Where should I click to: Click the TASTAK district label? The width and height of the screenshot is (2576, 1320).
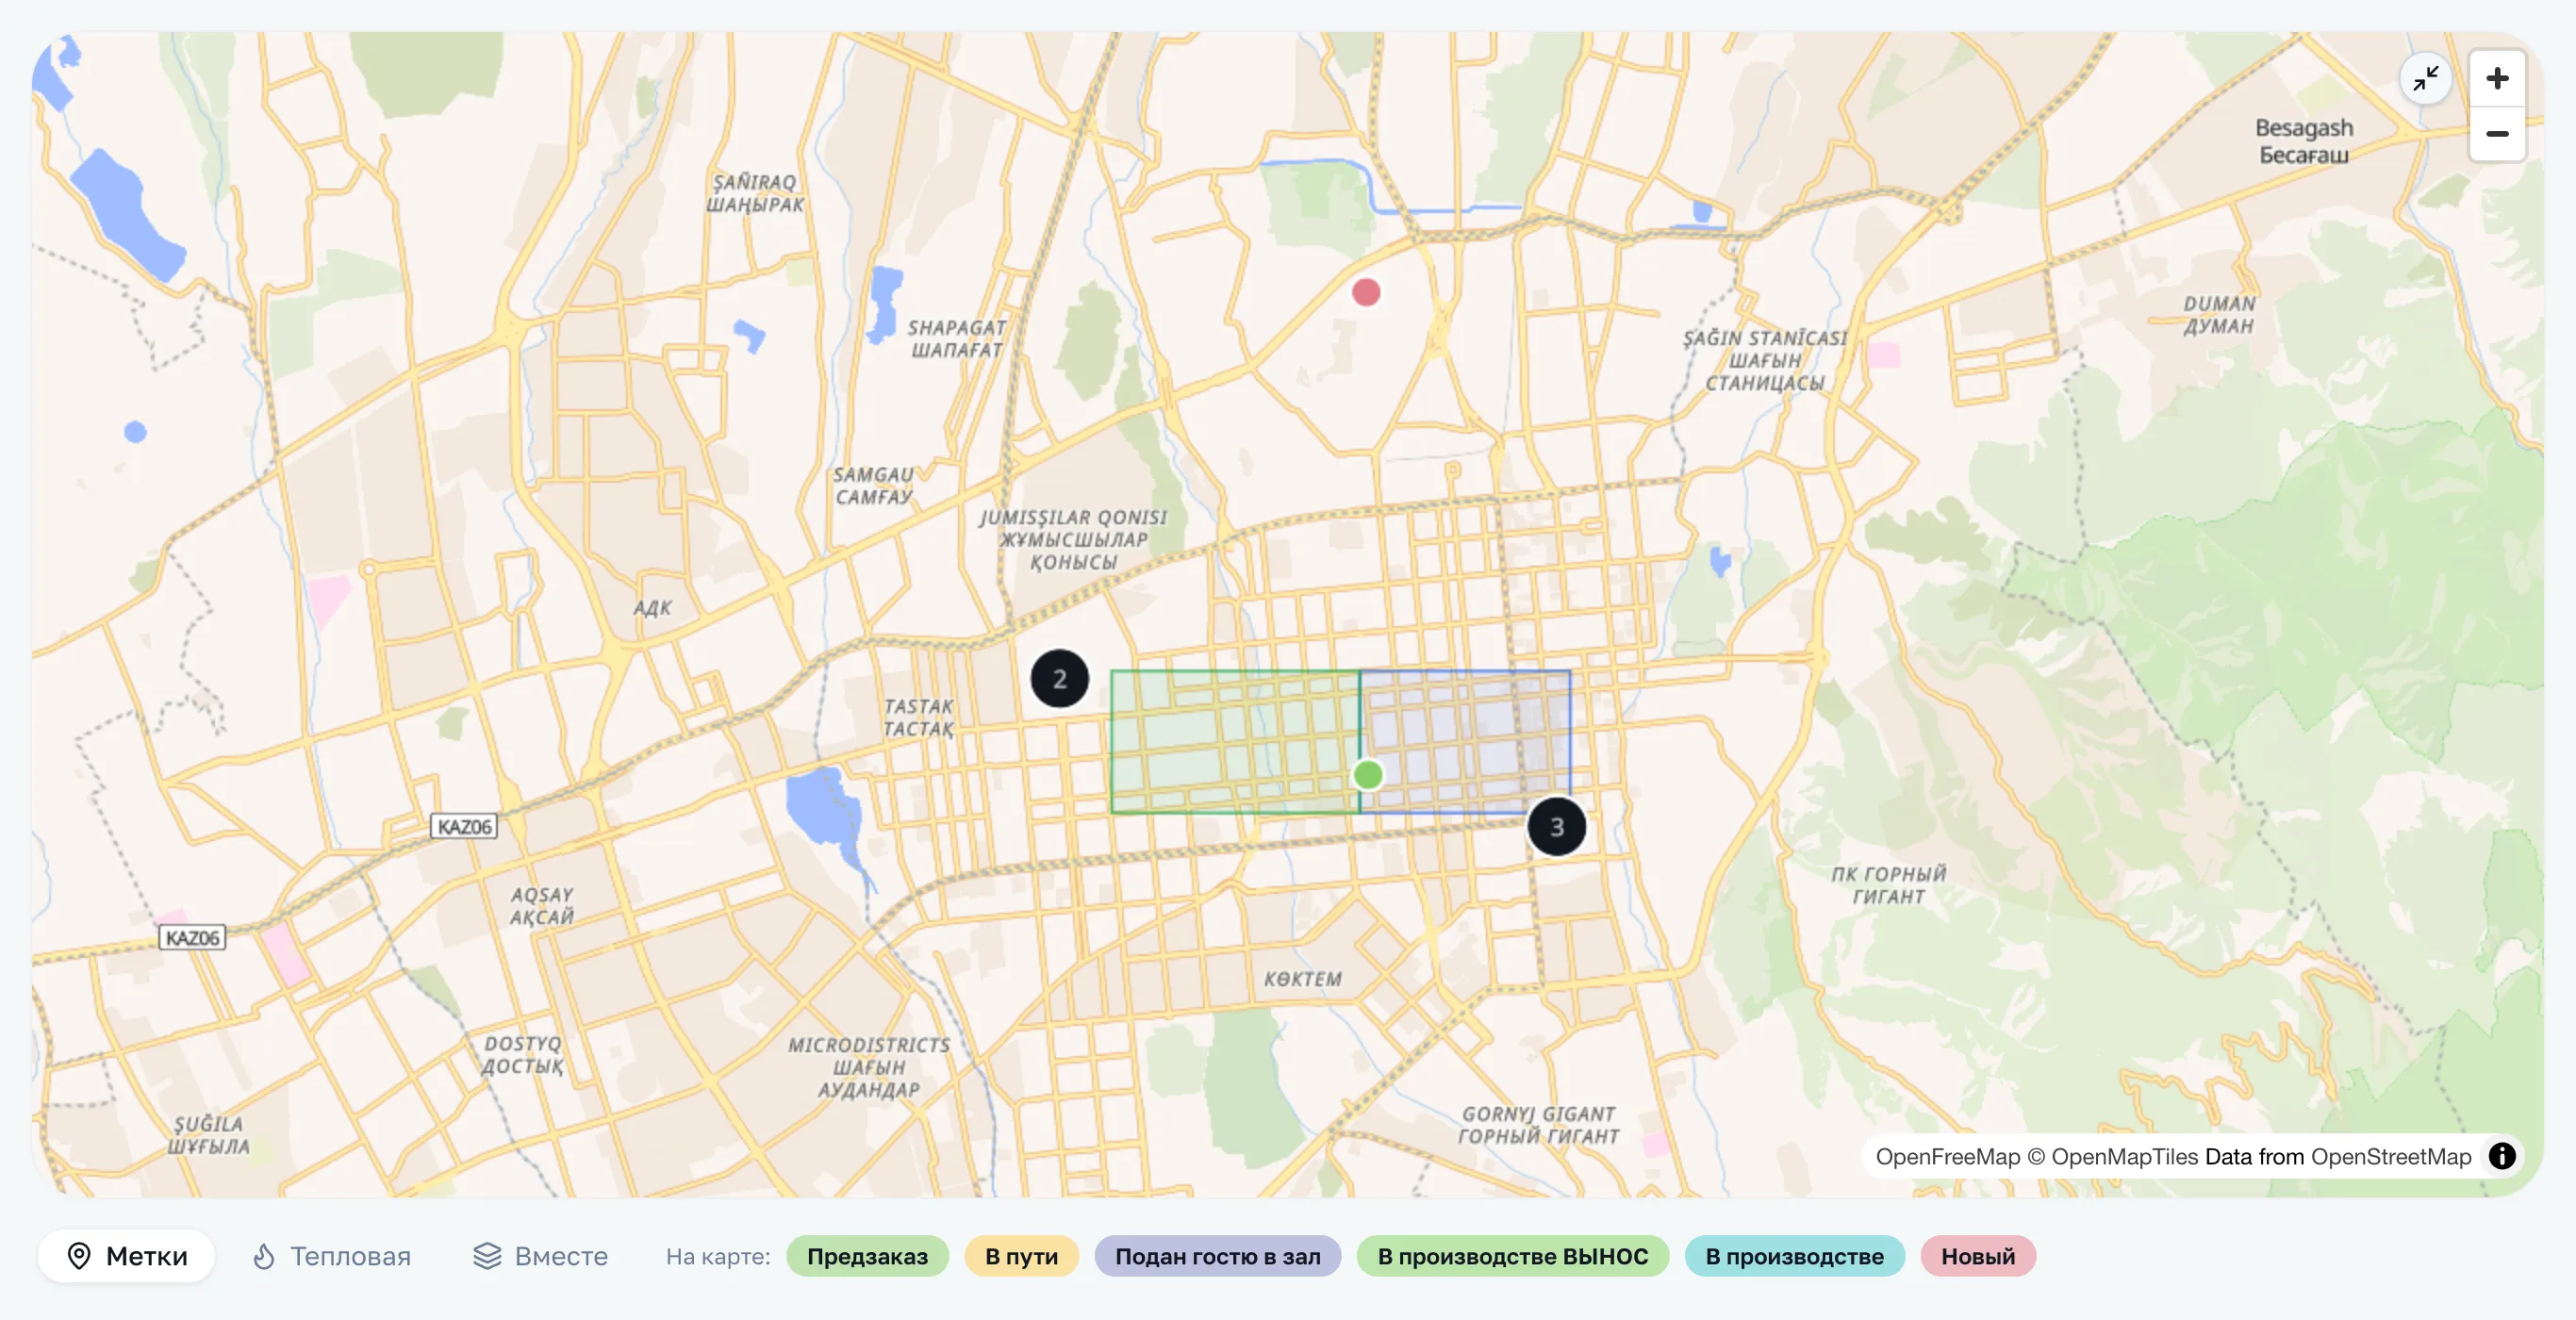click(x=917, y=717)
